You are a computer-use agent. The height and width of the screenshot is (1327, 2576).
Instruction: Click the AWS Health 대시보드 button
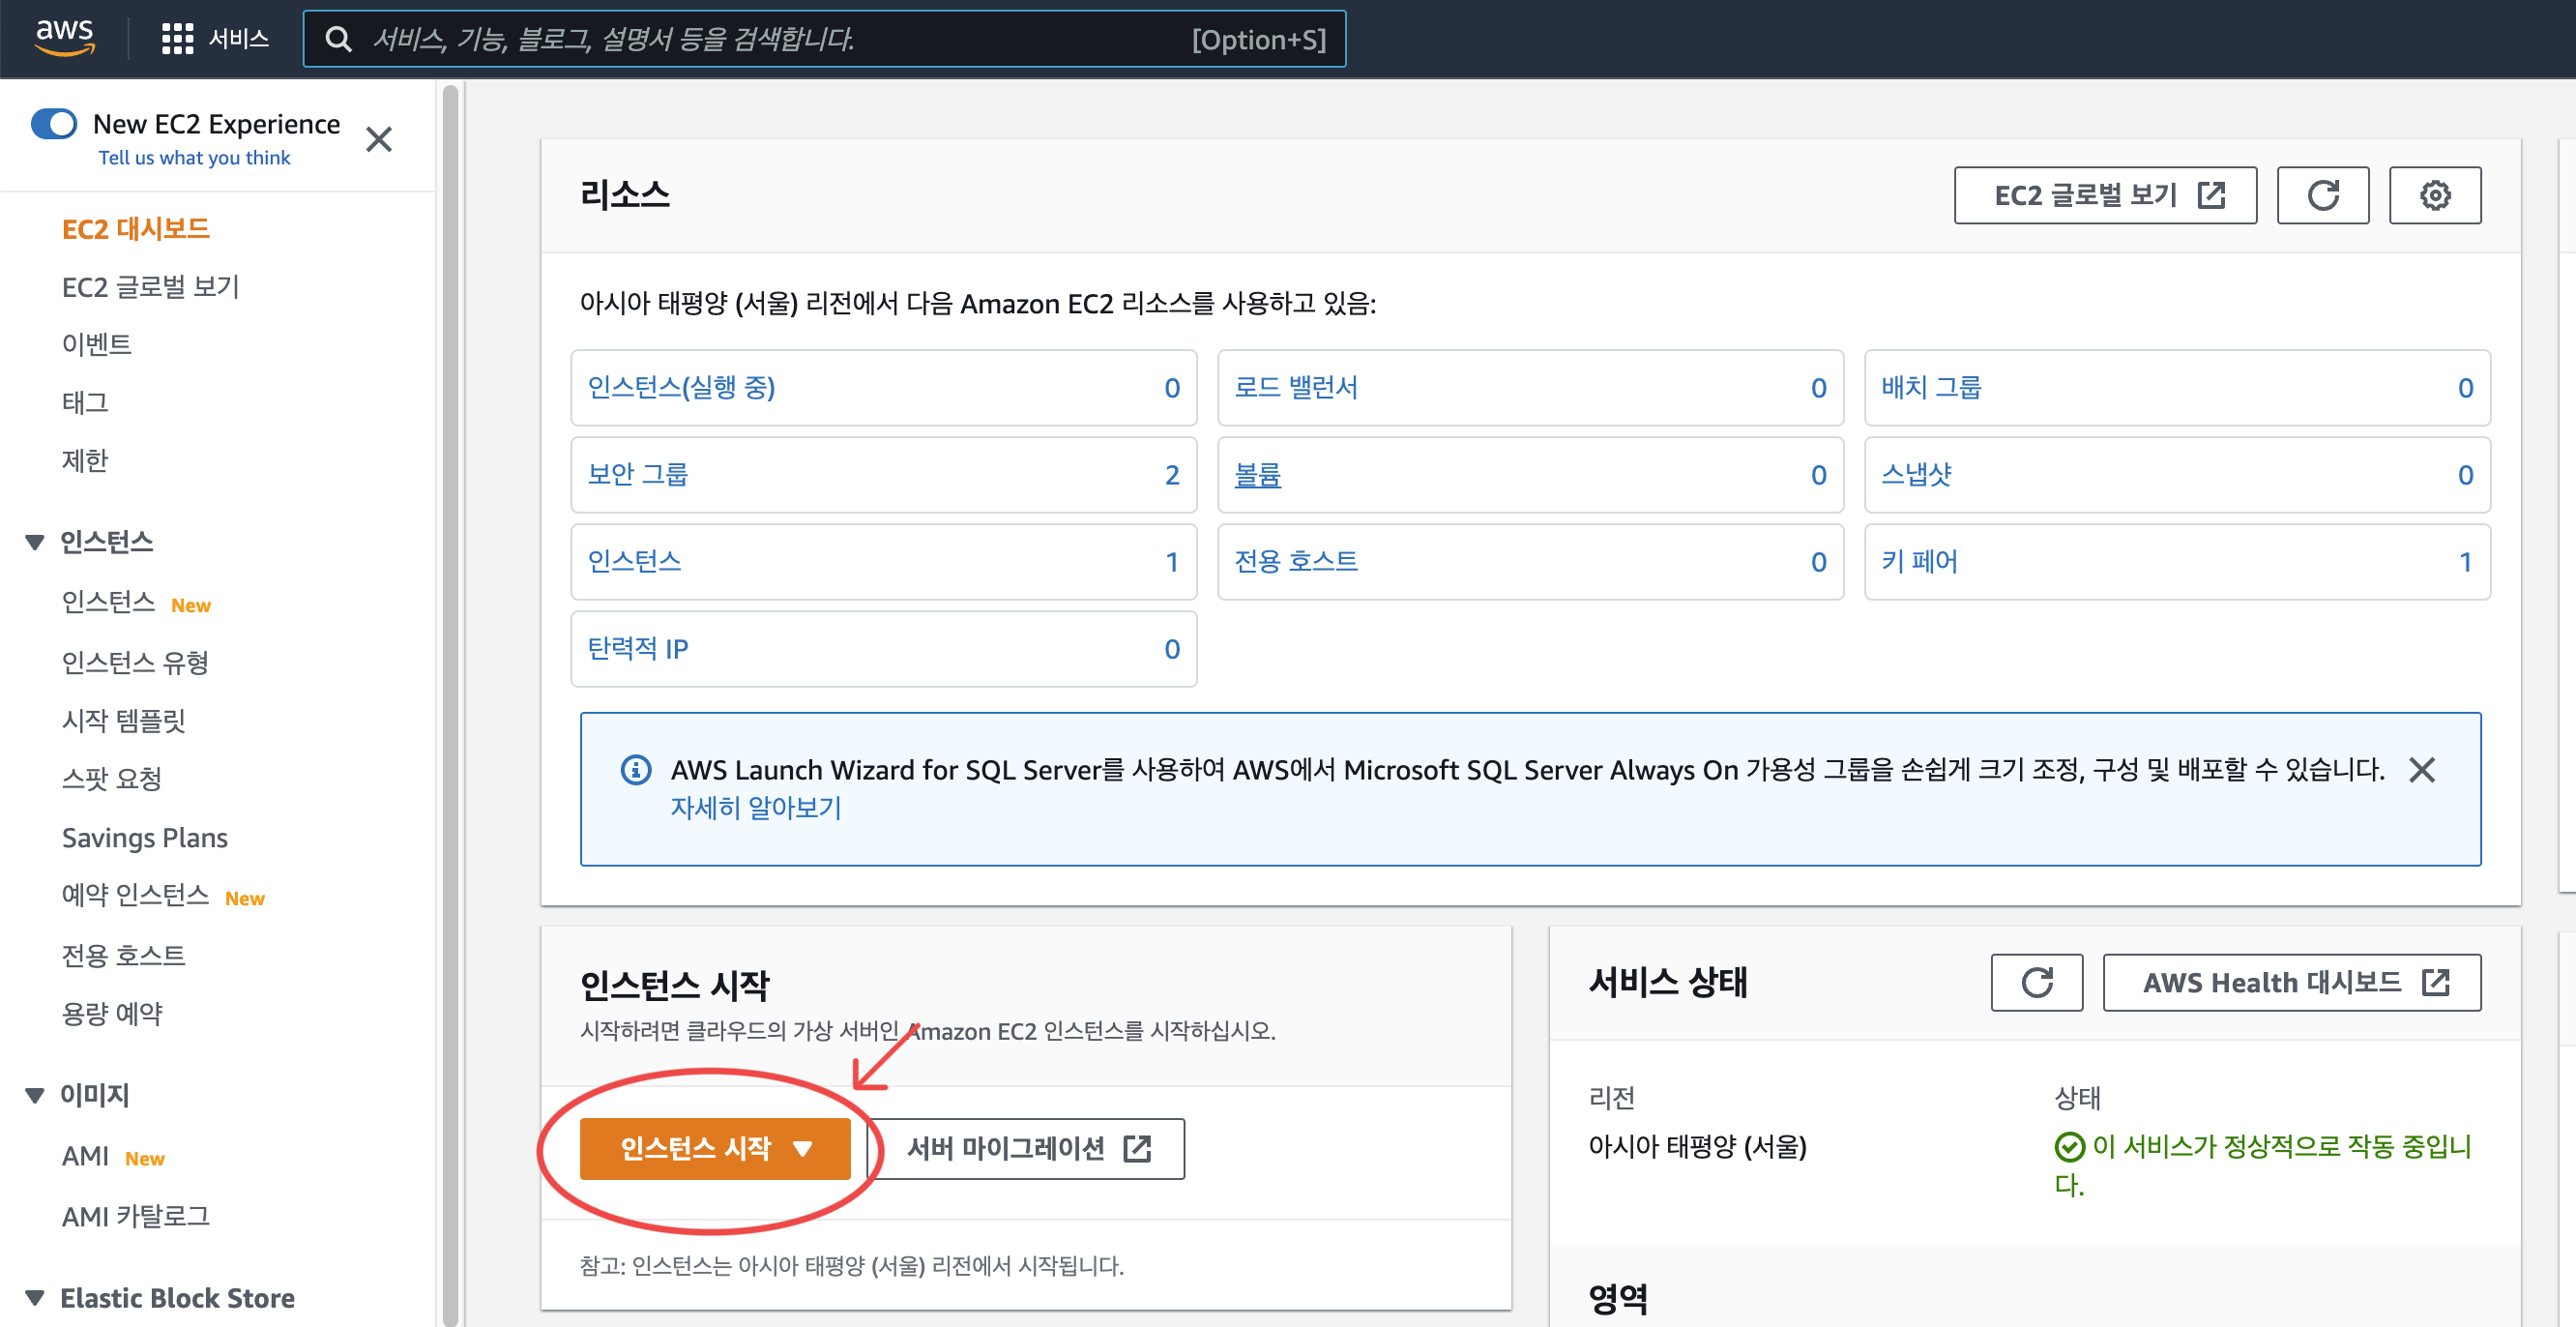coord(2291,982)
